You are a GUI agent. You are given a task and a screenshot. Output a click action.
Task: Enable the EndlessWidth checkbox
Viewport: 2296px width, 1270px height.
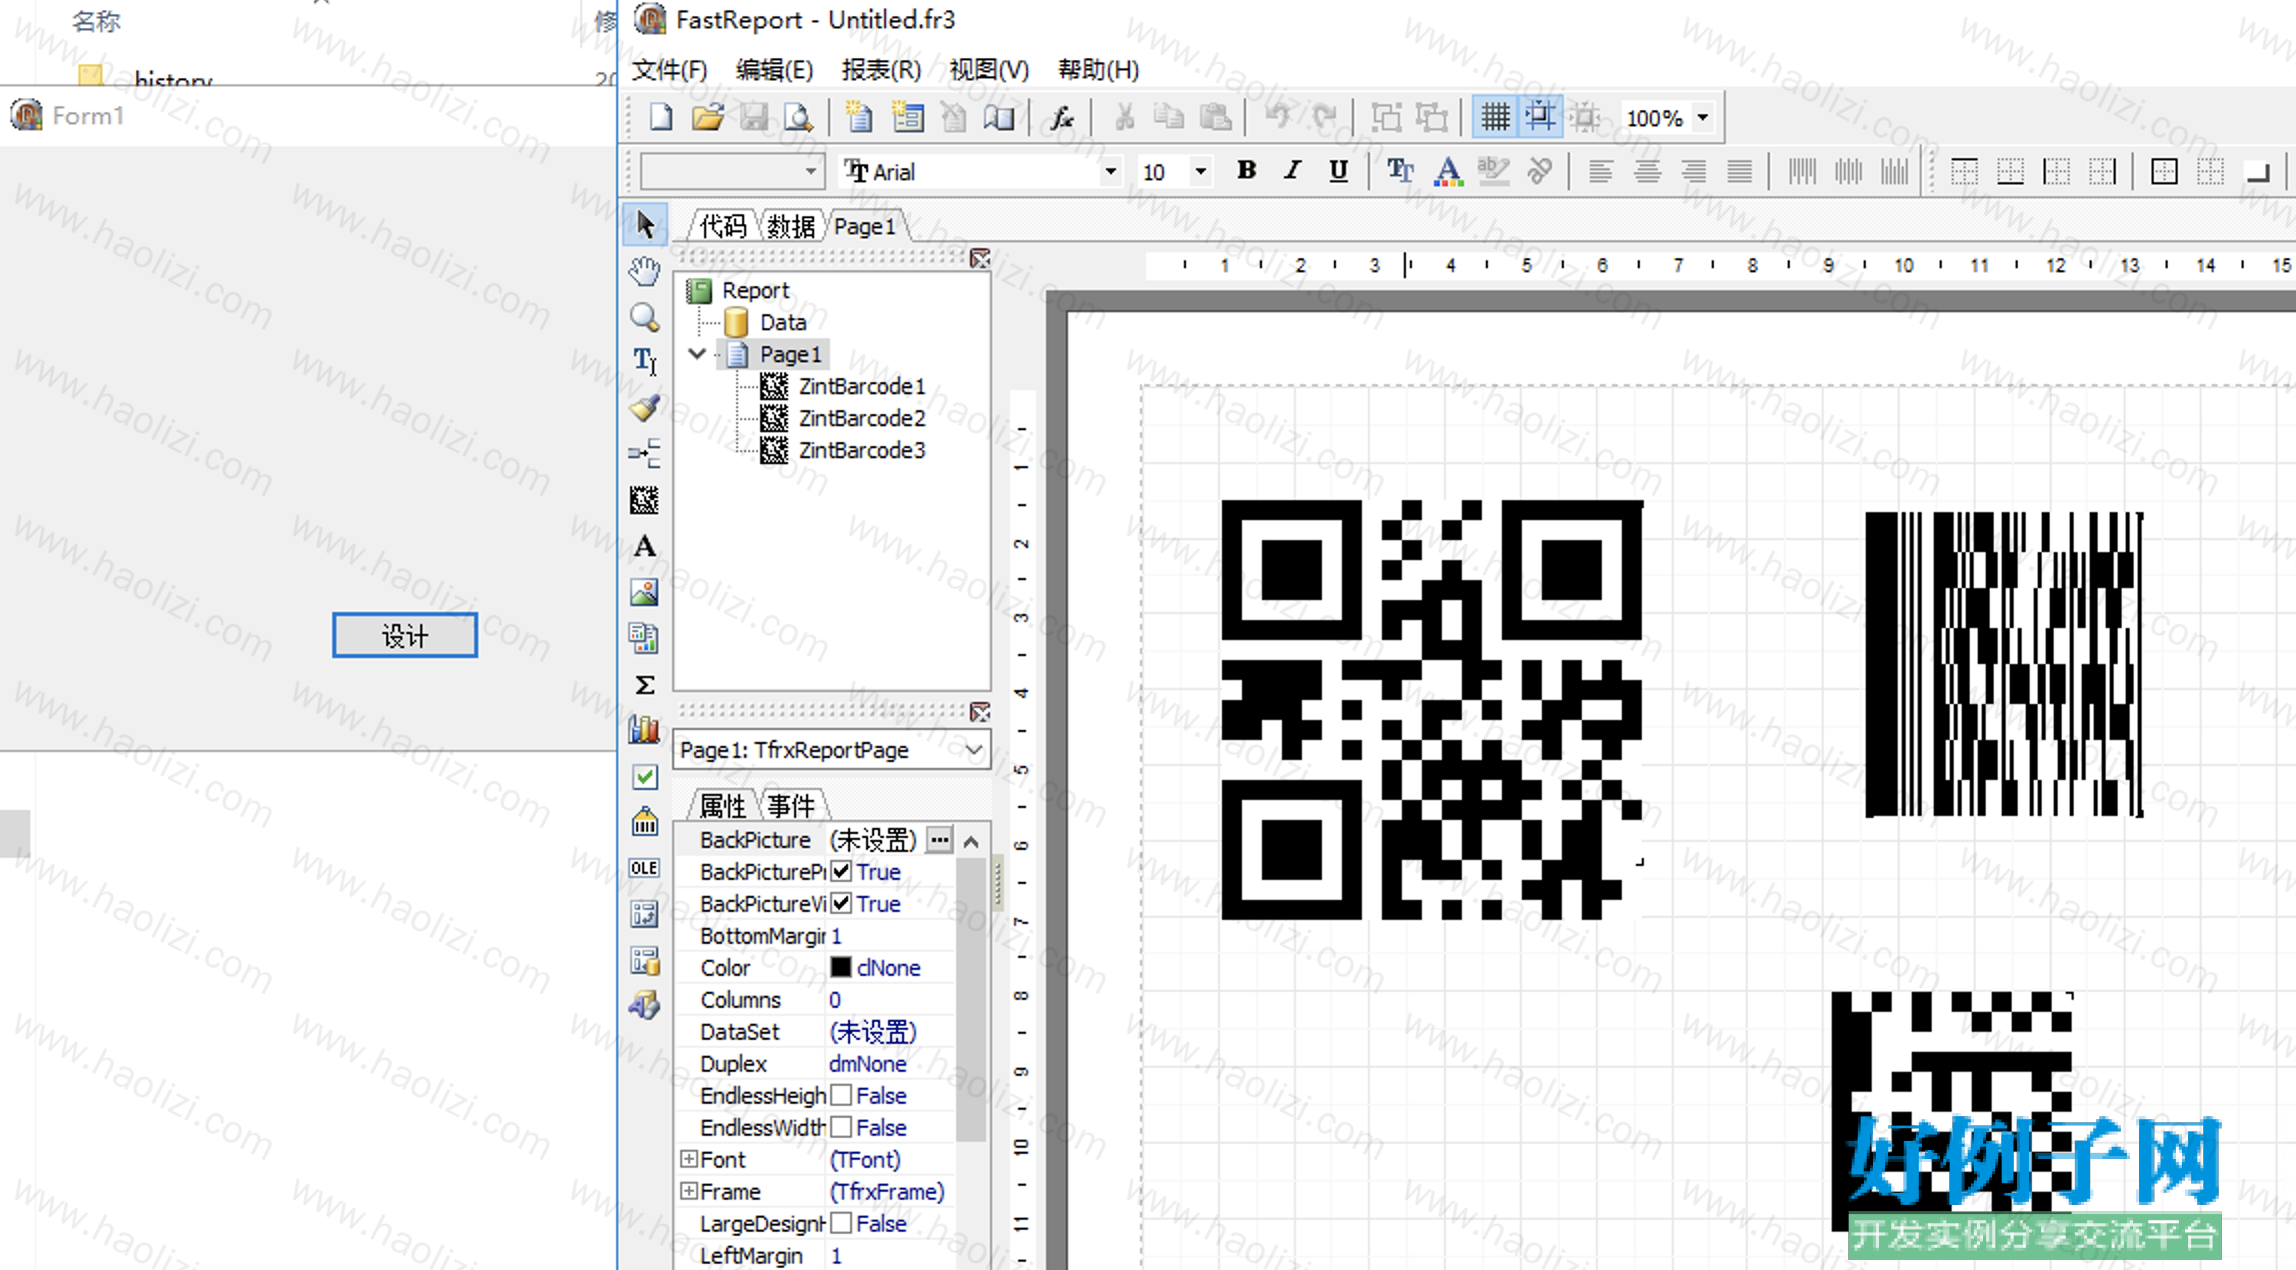841,1127
